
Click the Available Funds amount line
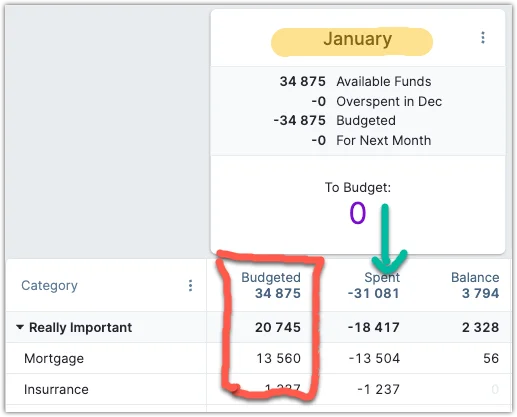point(355,81)
